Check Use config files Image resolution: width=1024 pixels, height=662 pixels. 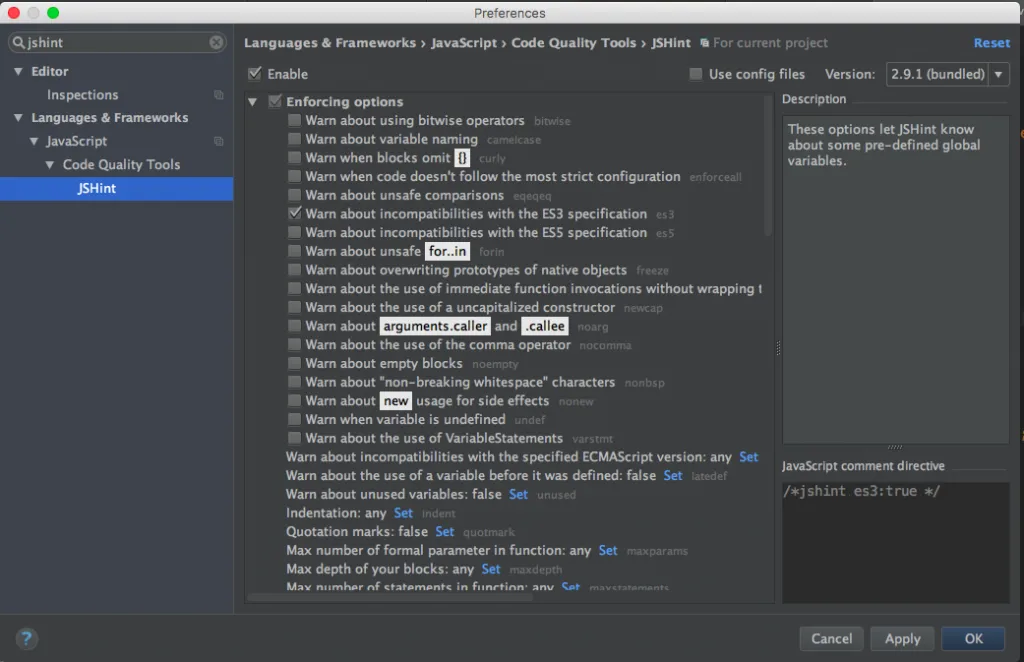point(696,74)
